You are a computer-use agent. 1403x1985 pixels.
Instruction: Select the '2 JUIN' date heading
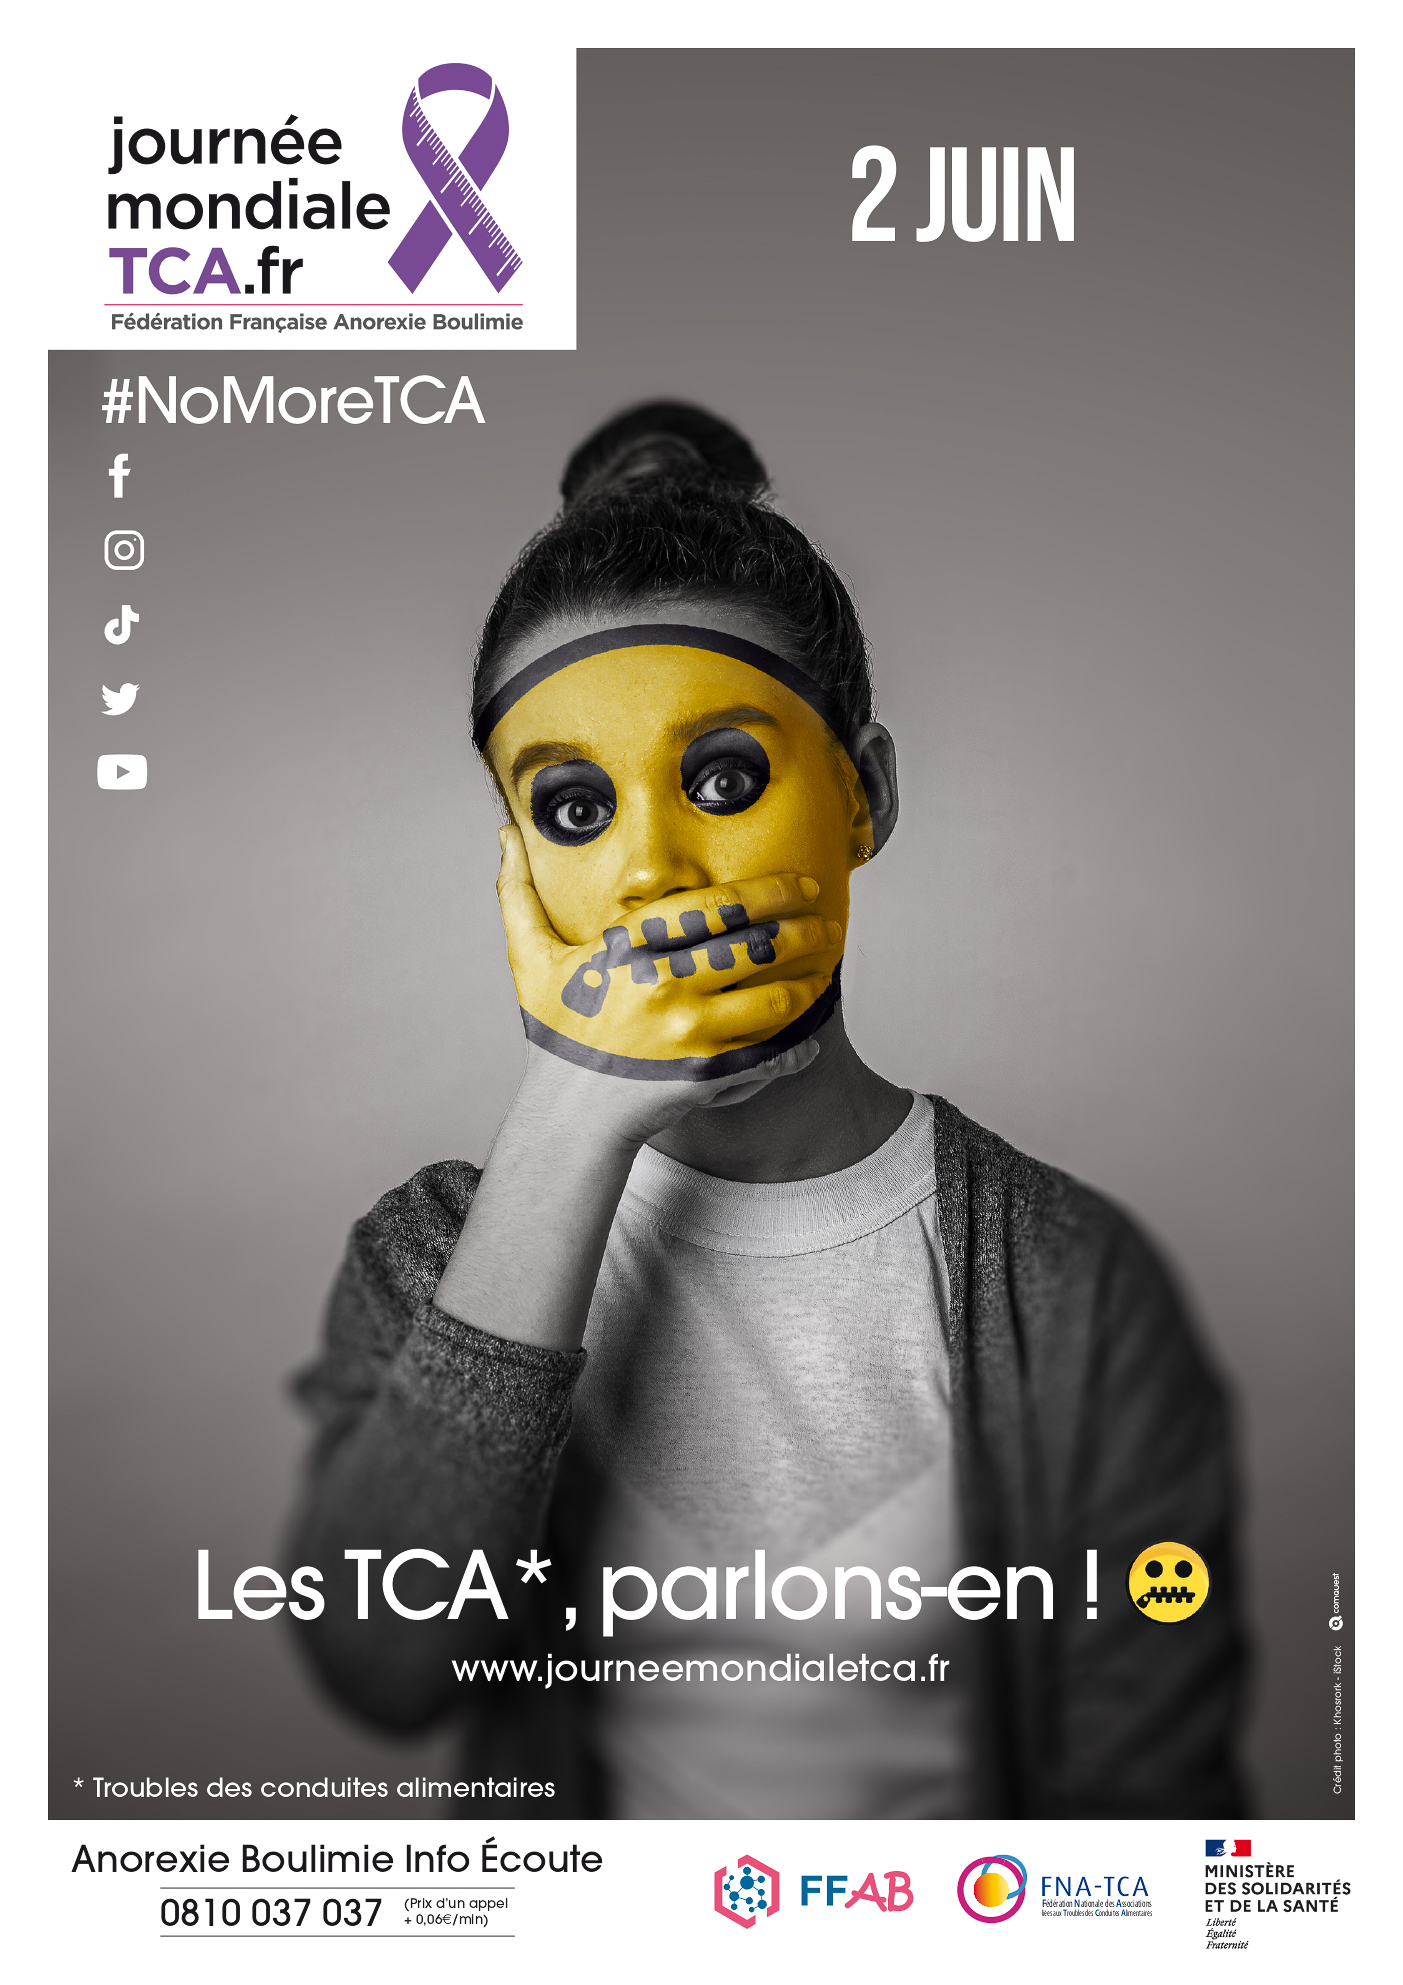click(964, 196)
